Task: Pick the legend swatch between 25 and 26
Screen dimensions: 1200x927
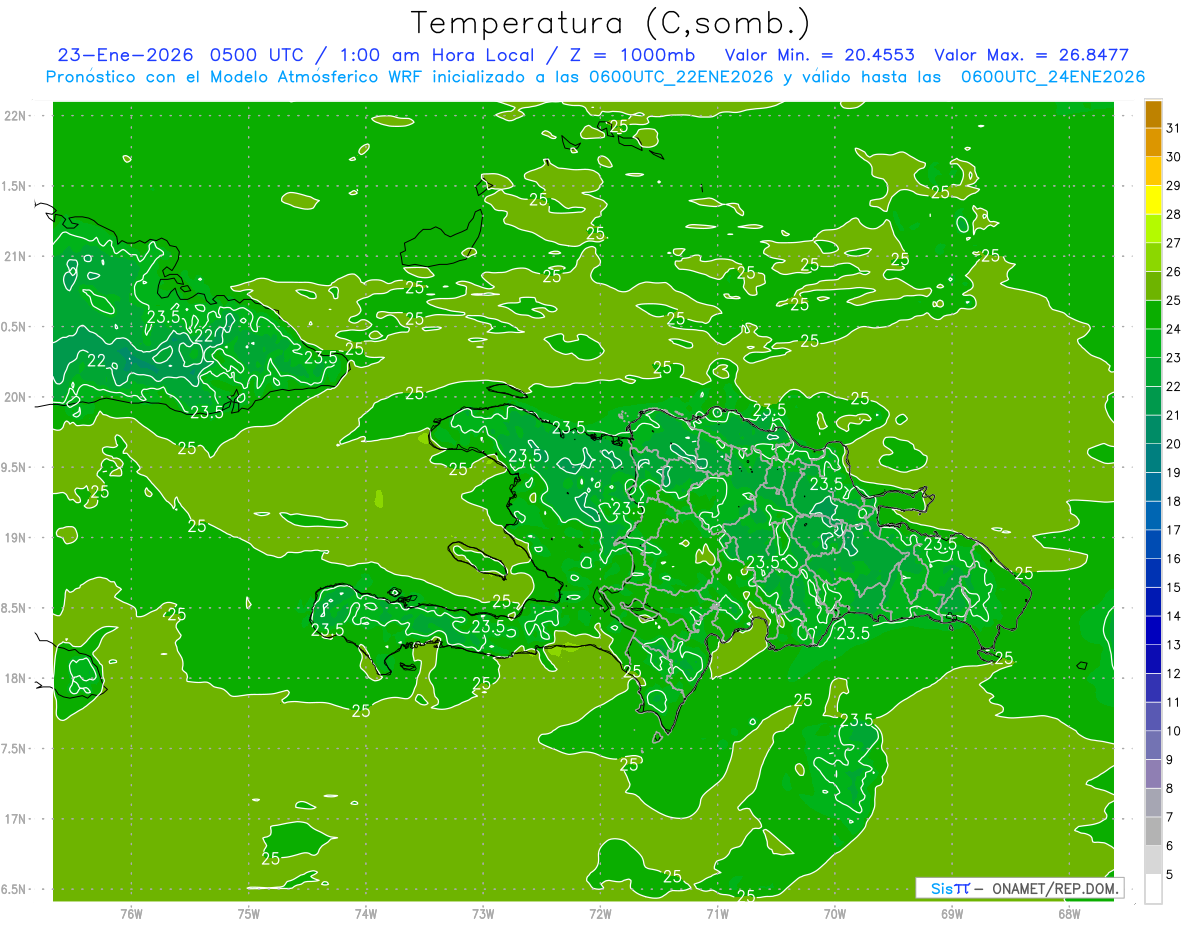Action: 1153,286
